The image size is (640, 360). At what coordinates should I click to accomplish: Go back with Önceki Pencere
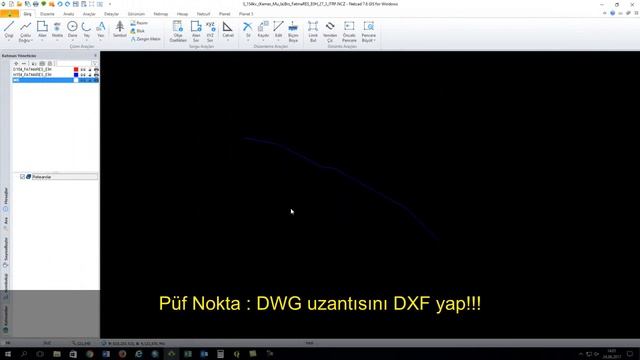click(349, 31)
